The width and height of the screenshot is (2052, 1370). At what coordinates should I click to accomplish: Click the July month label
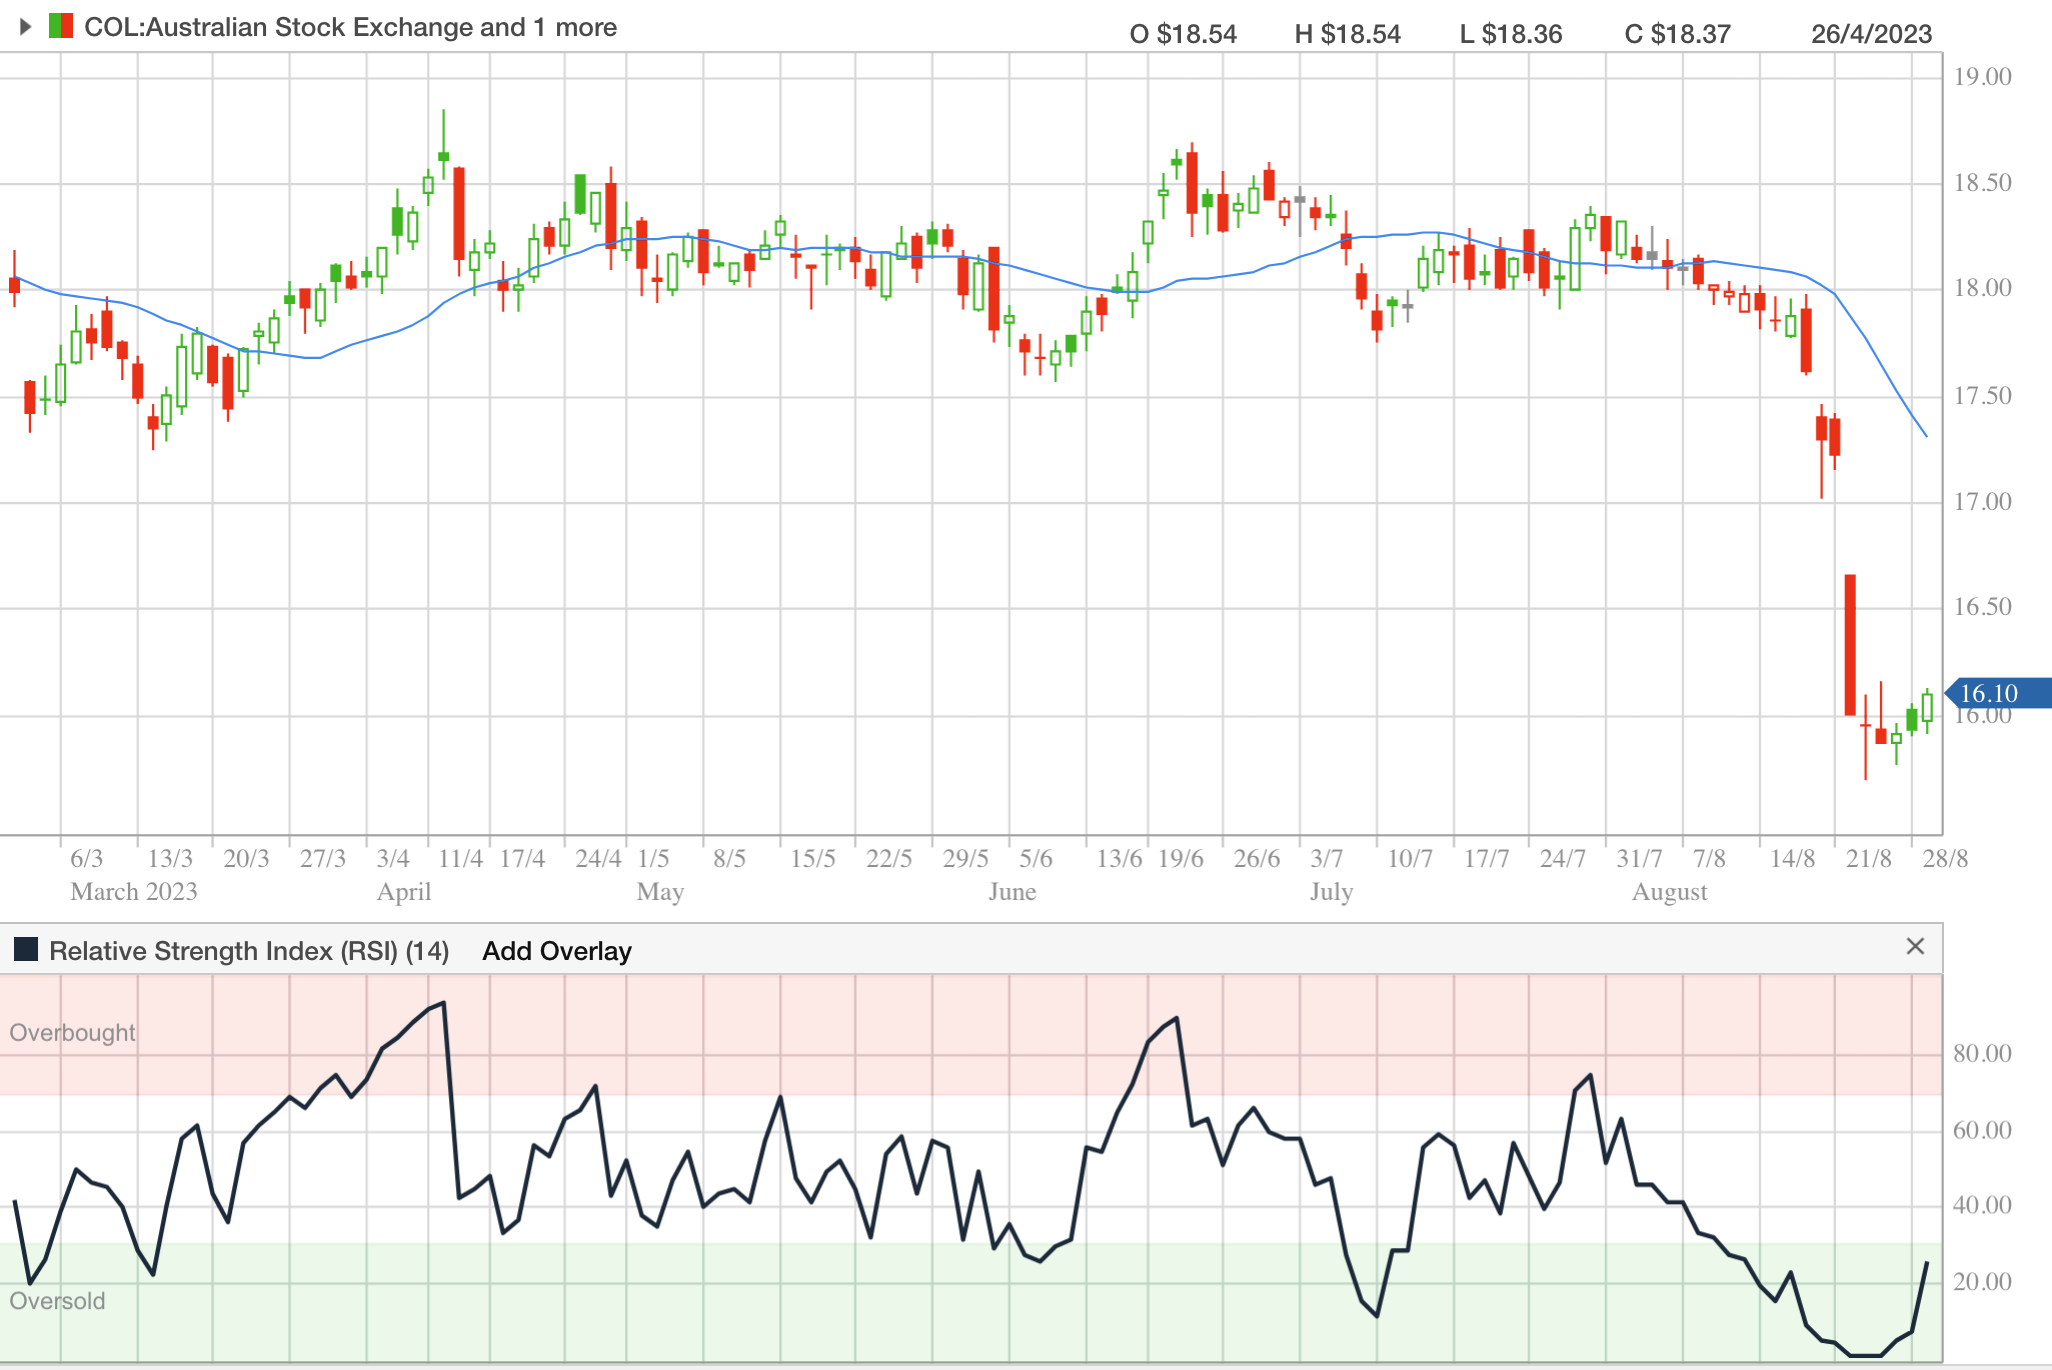tap(1331, 892)
